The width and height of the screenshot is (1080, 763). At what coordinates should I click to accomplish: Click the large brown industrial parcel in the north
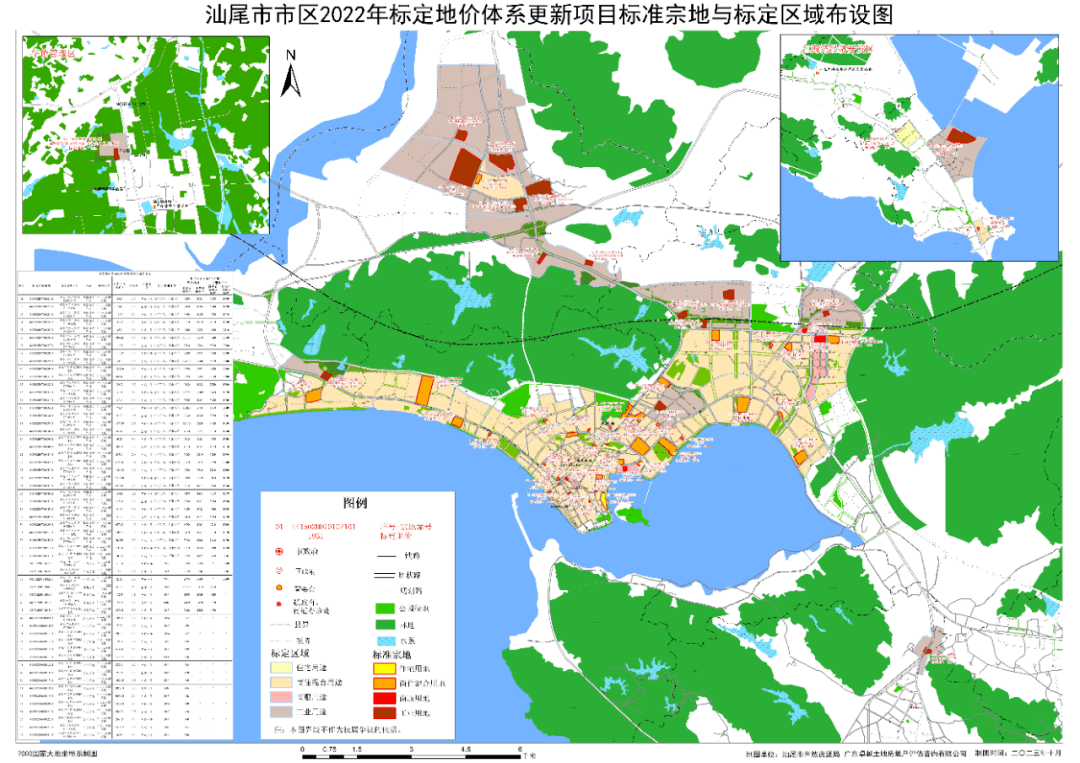click(466, 166)
